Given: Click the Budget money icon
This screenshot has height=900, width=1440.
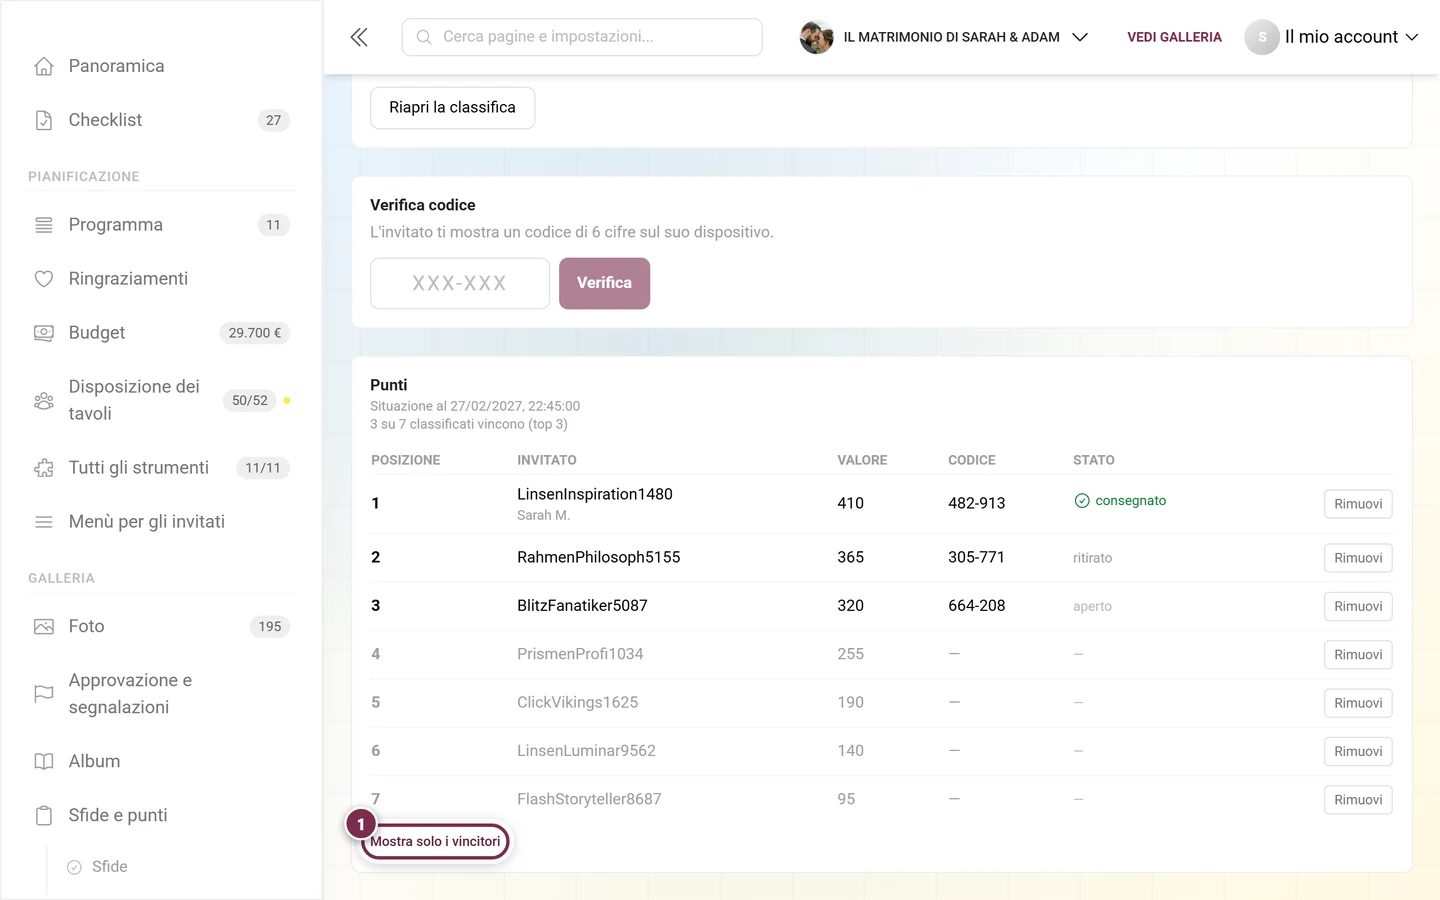Looking at the screenshot, I should coord(44,333).
